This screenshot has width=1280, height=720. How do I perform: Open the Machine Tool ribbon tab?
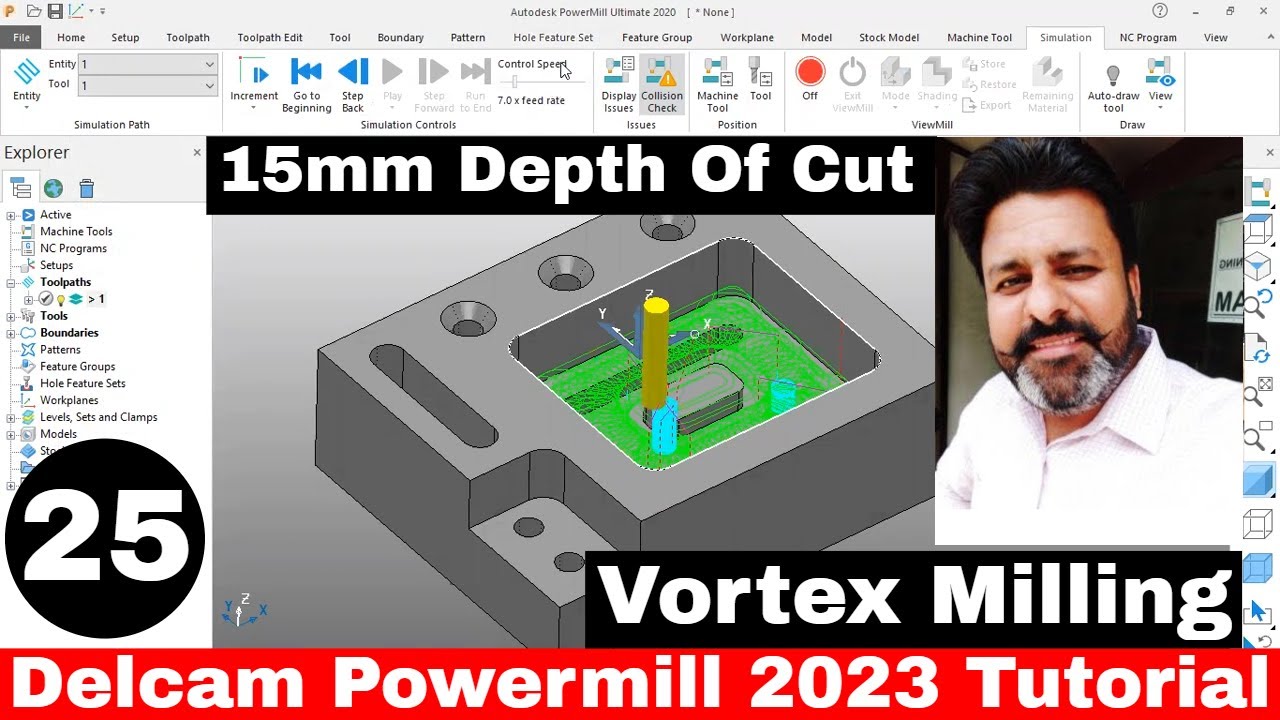(979, 38)
